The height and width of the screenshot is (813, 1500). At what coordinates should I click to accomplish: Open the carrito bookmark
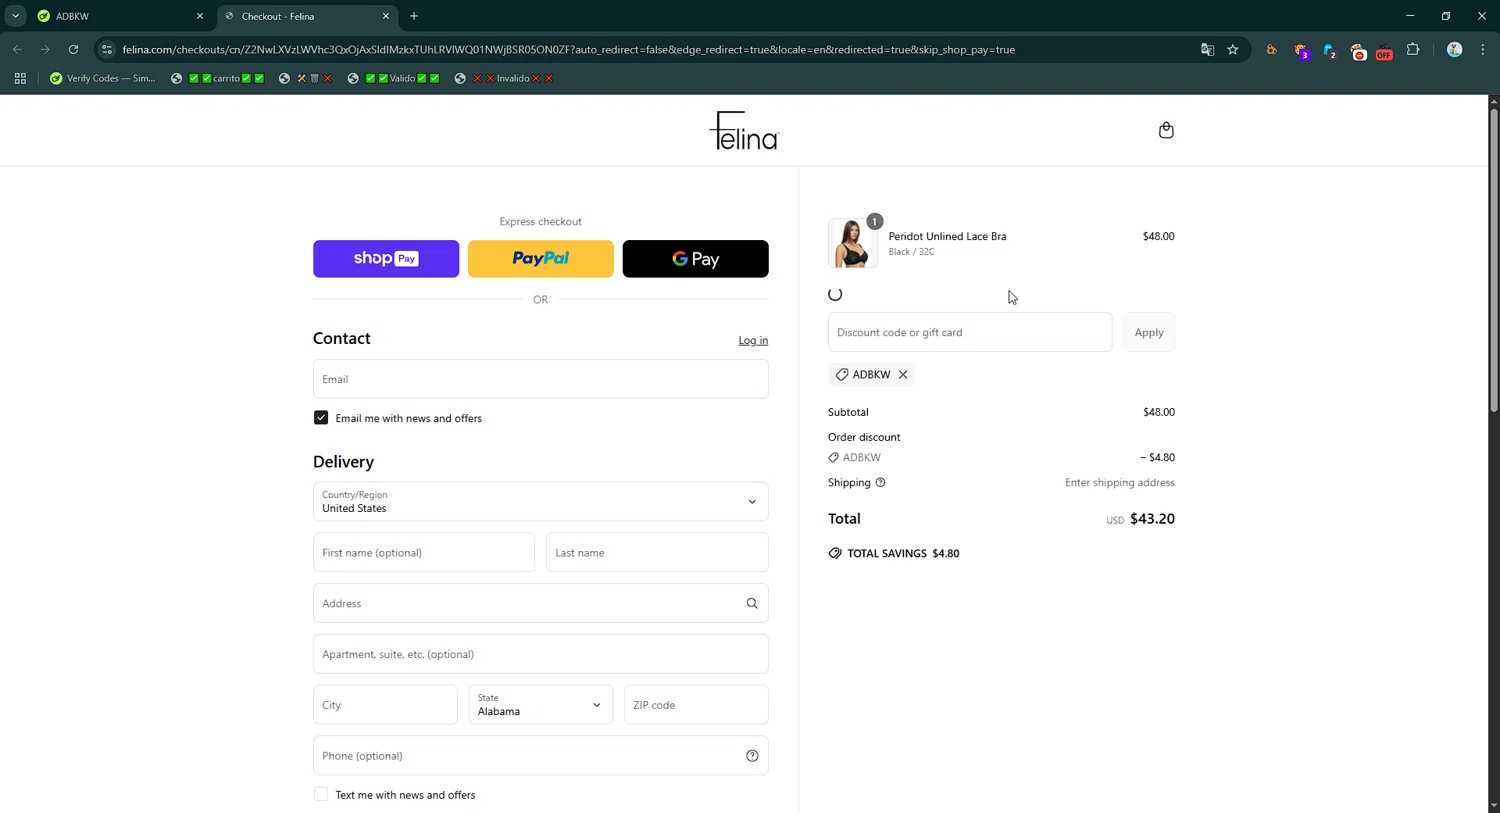pos(217,78)
